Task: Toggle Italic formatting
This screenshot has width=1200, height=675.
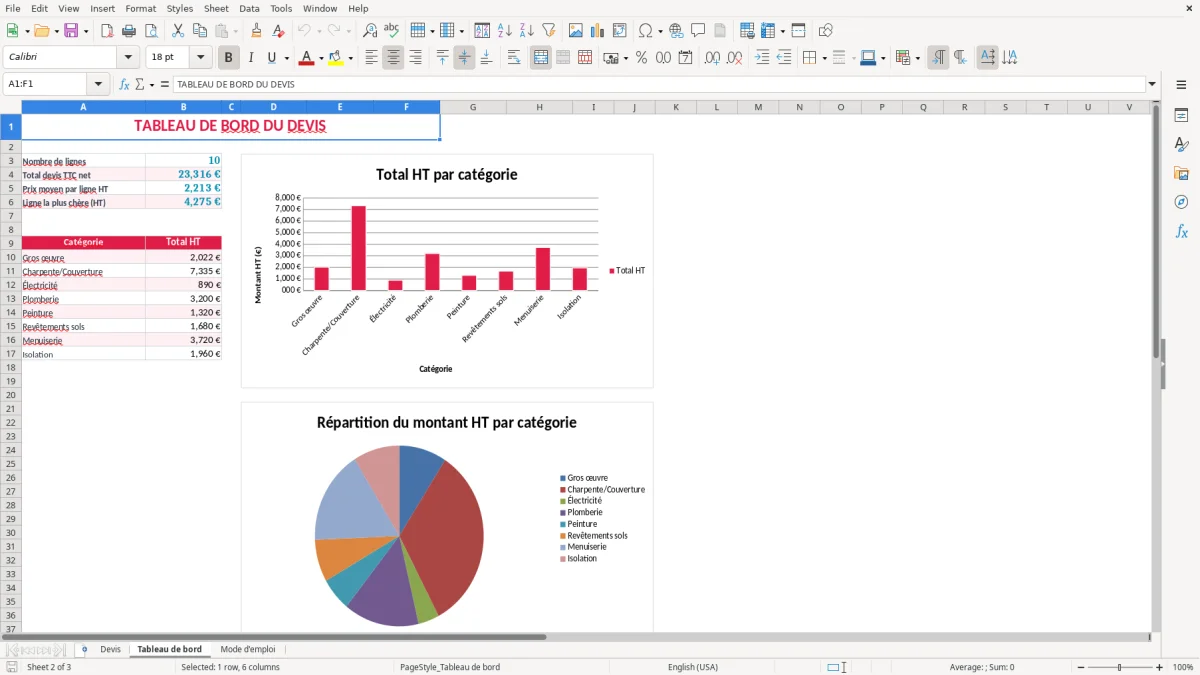Action: (x=250, y=58)
